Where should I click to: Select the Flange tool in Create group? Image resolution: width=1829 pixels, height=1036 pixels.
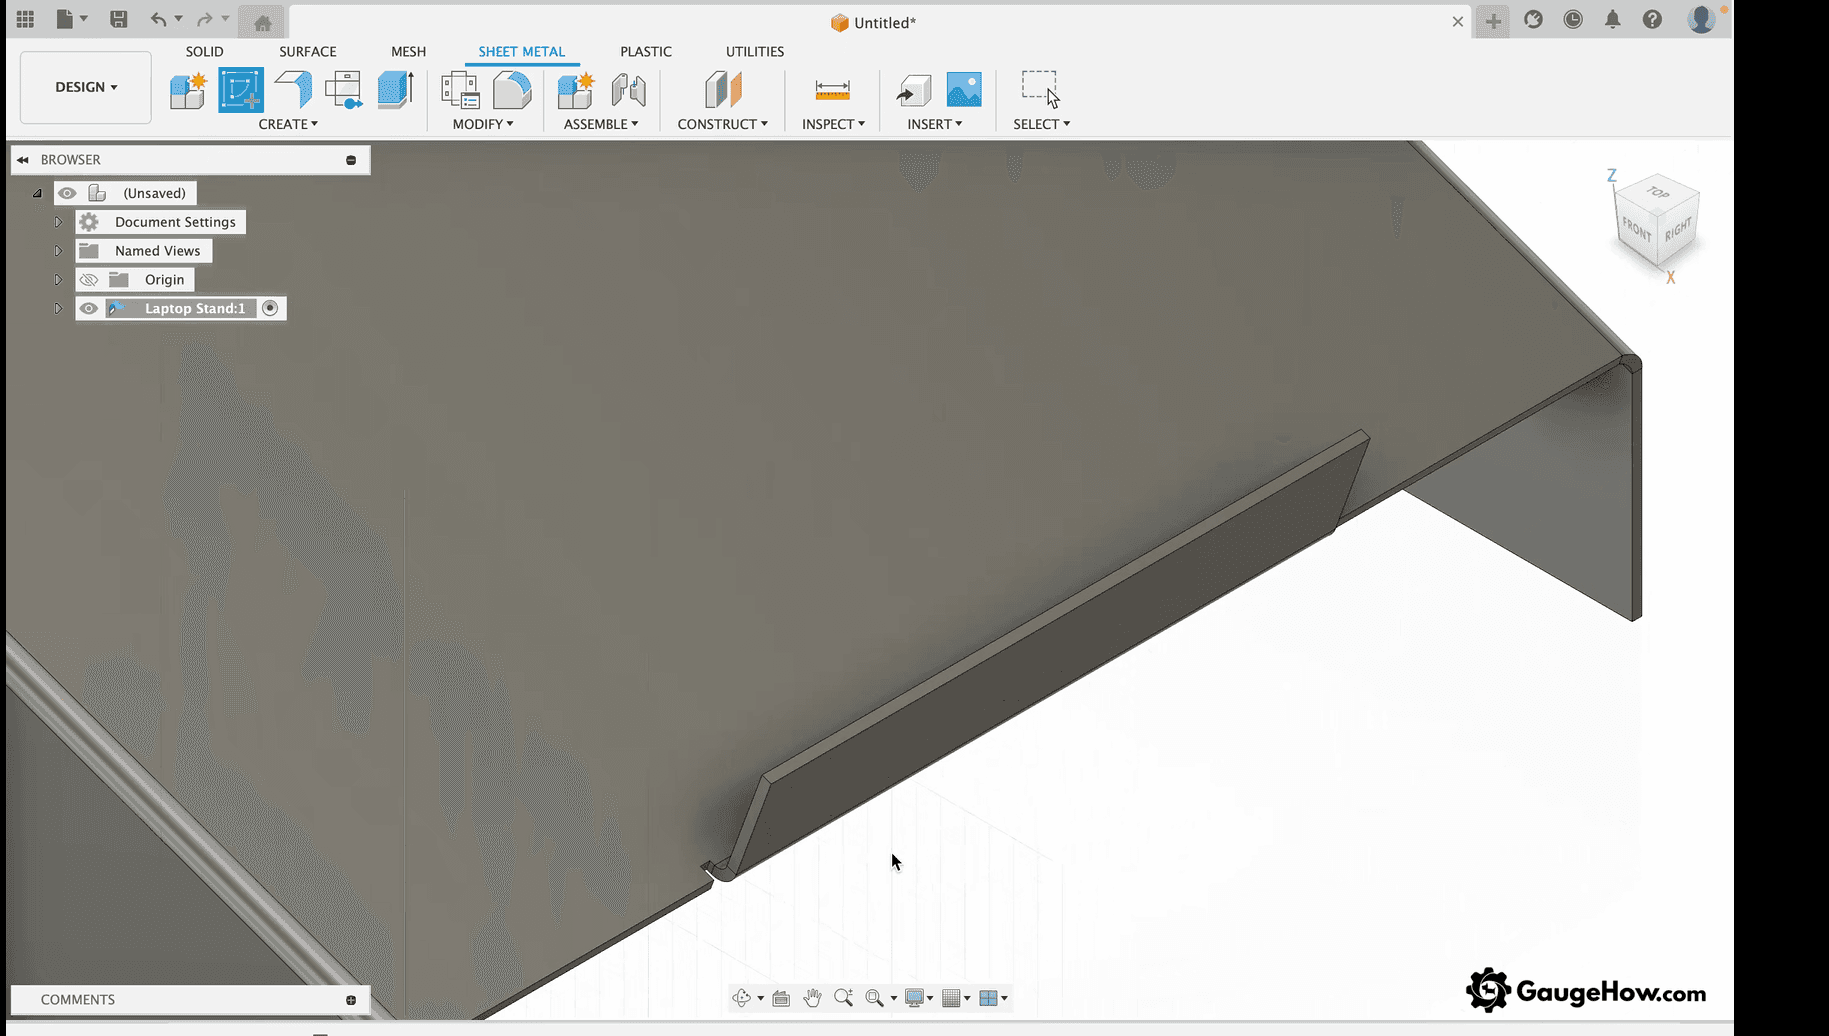click(291, 89)
